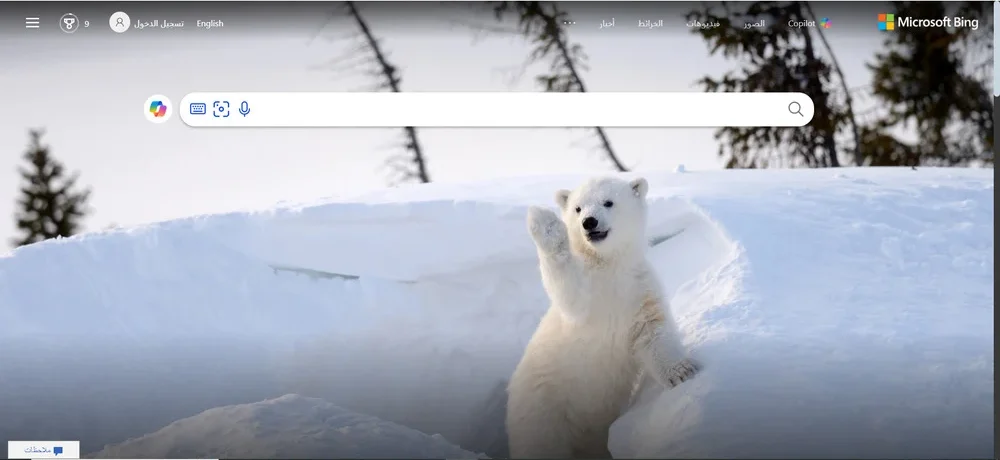
Task: Click the Microsoft Bing logo
Action: pyautogui.click(x=928, y=22)
